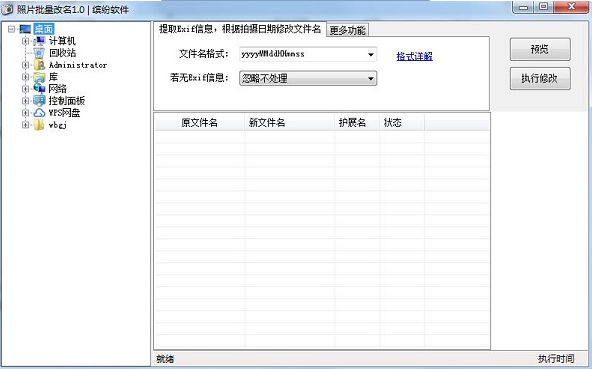The height and width of the screenshot is (369, 592).
Task: Select 控制面板 label in the tree
Action: point(67,101)
